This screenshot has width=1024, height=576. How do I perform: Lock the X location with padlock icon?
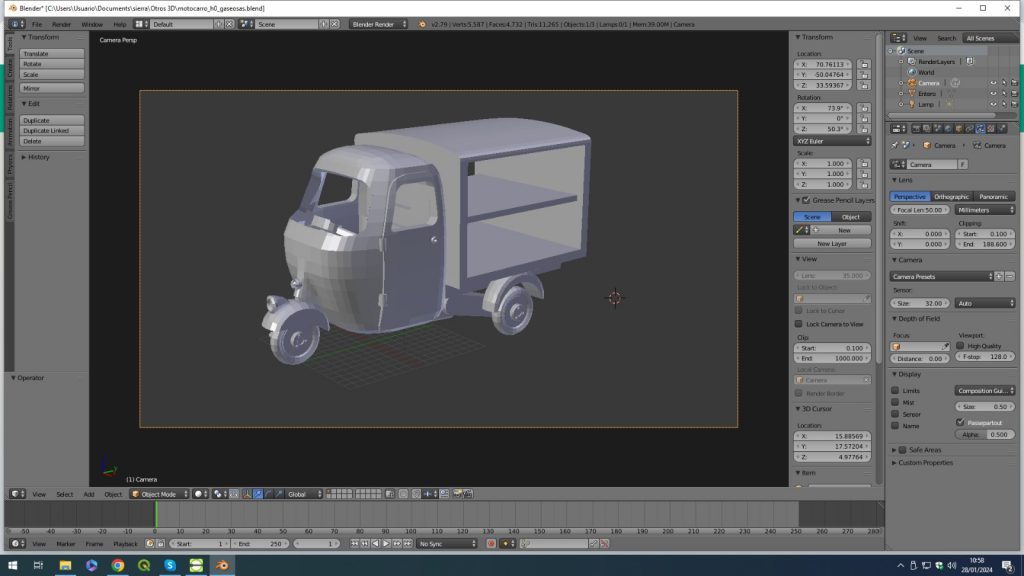tap(864, 63)
